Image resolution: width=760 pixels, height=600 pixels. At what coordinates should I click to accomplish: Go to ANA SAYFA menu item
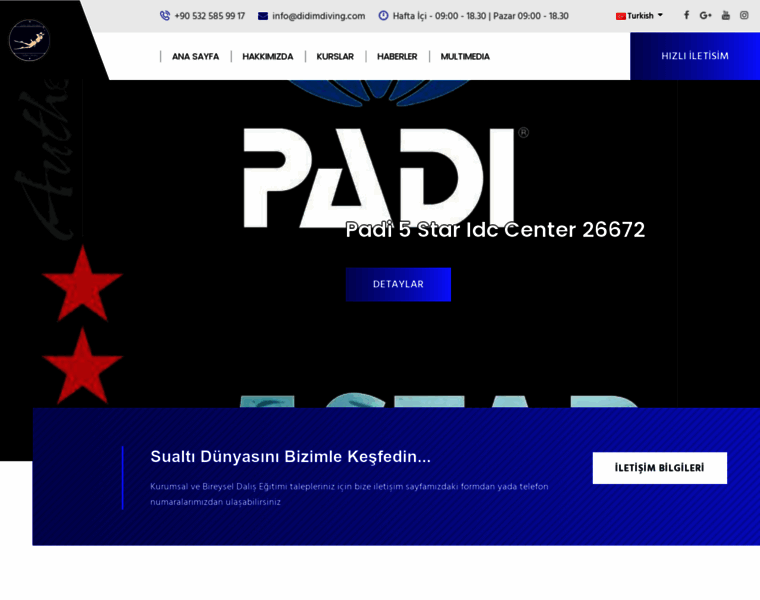[x=195, y=57]
